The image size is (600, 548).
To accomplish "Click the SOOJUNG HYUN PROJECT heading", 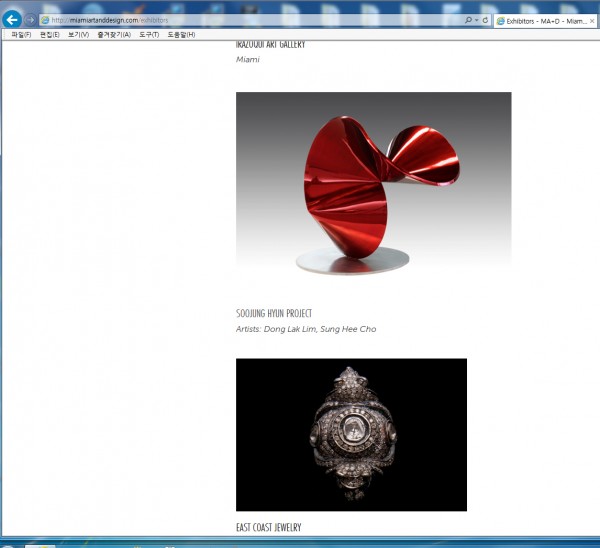I will [274, 313].
